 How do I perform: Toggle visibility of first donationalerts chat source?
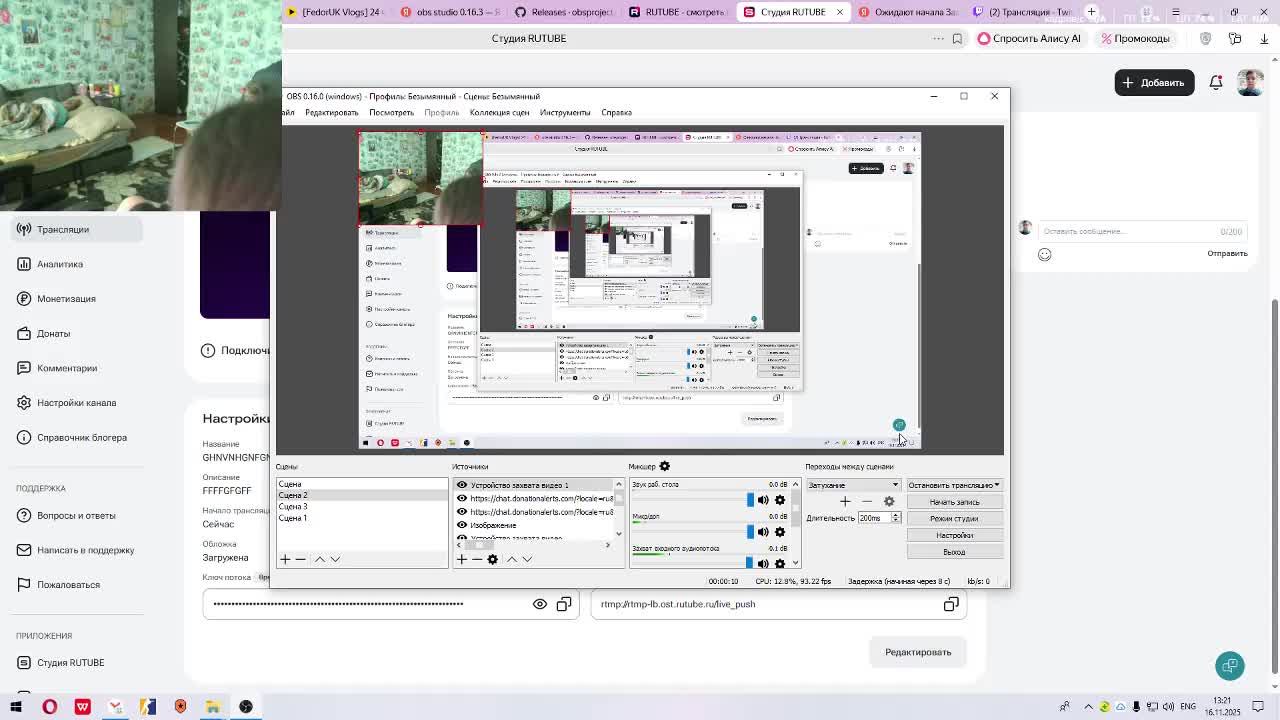(x=462, y=498)
